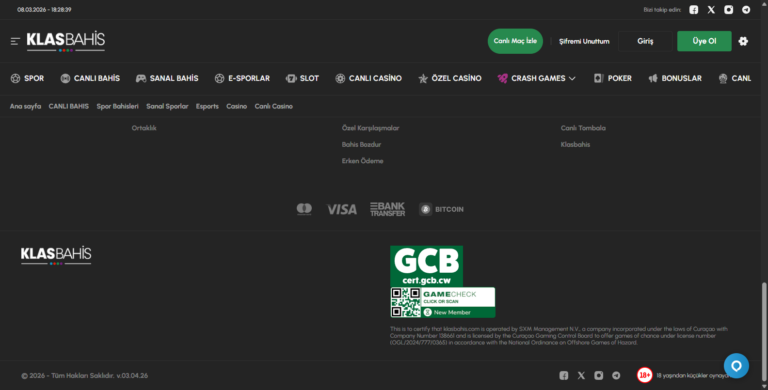Open Facebook icon in top header
The image size is (768, 390).
pyautogui.click(x=694, y=10)
